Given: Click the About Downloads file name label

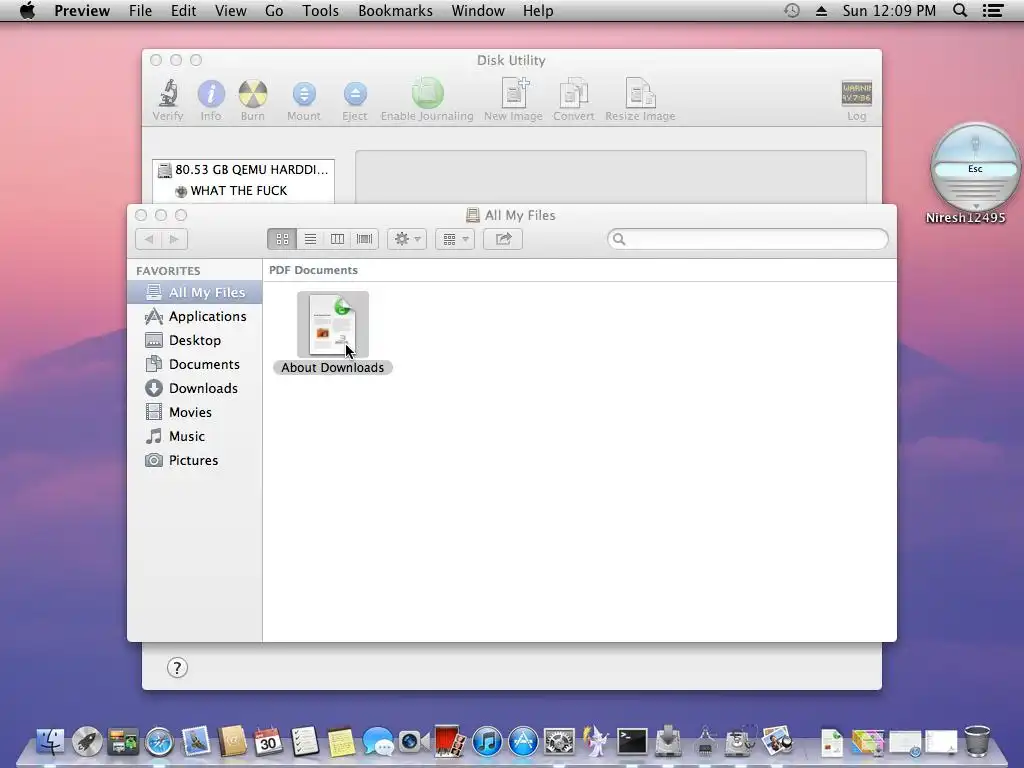Looking at the screenshot, I should (332, 368).
